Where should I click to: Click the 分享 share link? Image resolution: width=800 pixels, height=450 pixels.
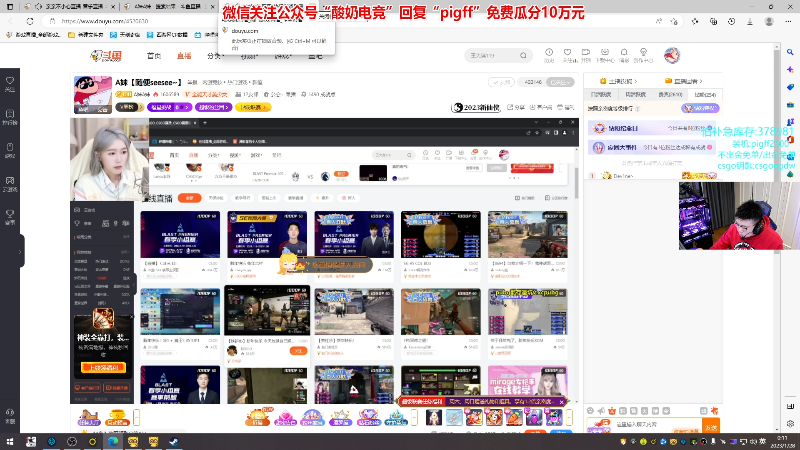click(x=516, y=107)
